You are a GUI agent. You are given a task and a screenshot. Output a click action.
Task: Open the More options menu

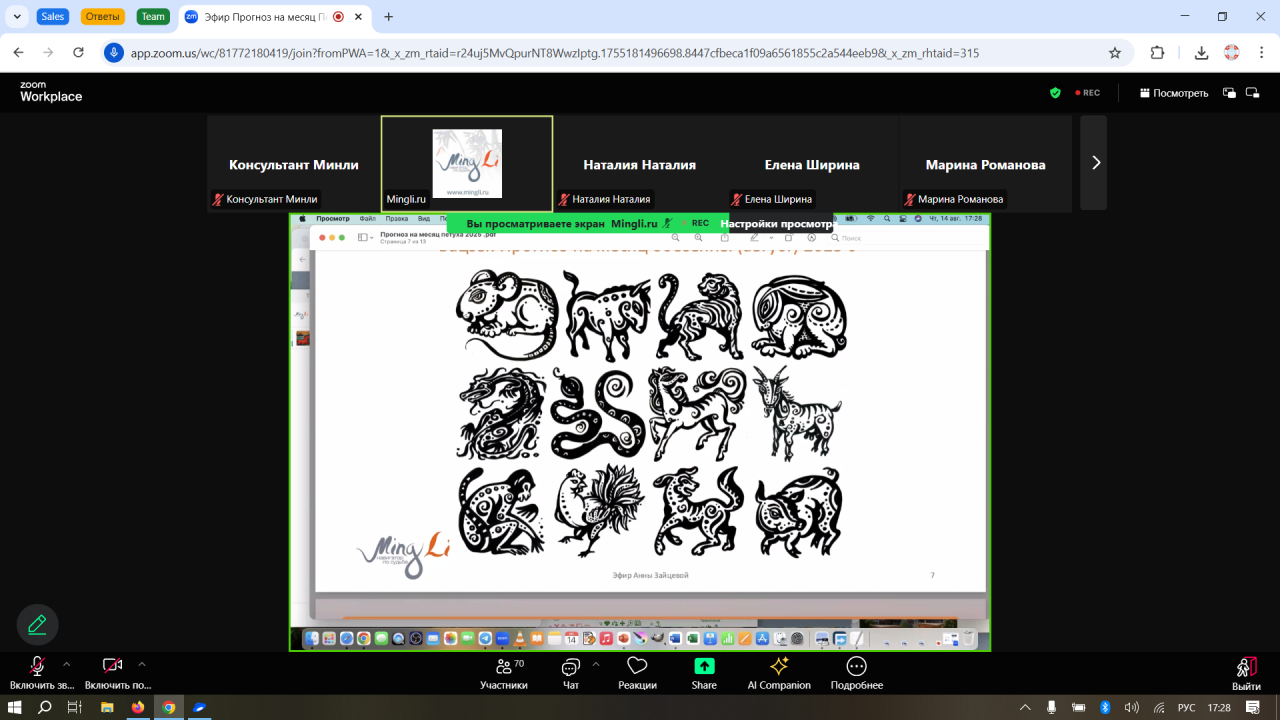click(856, 672)
